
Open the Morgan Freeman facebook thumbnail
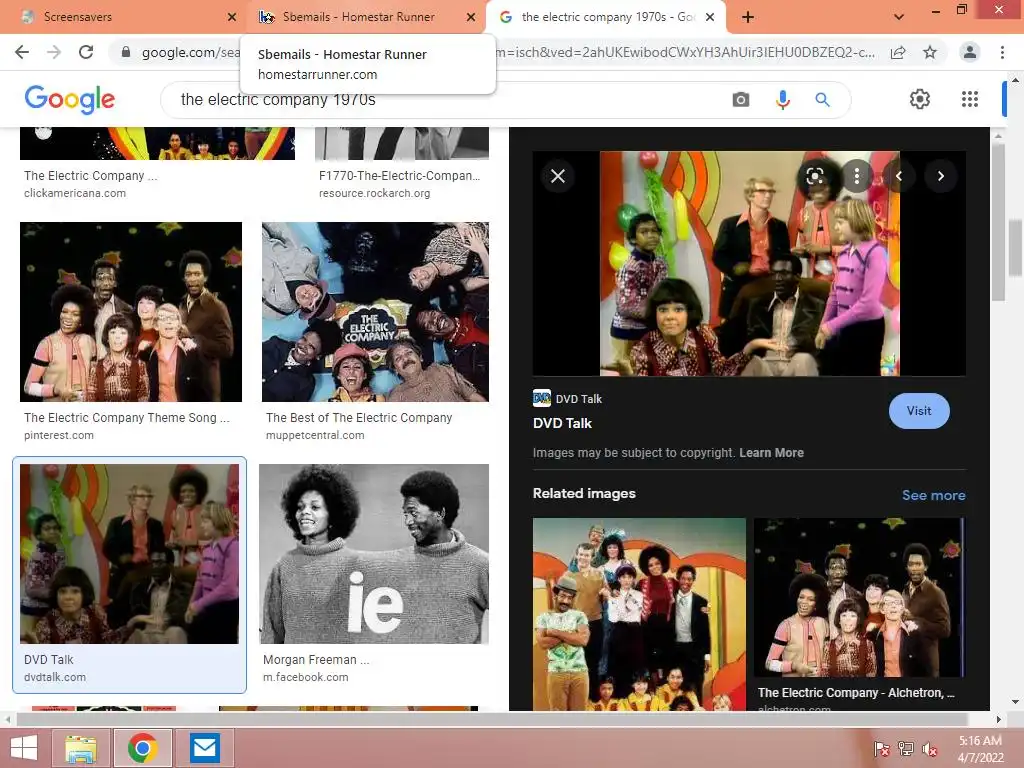click(x=374, y=554)
